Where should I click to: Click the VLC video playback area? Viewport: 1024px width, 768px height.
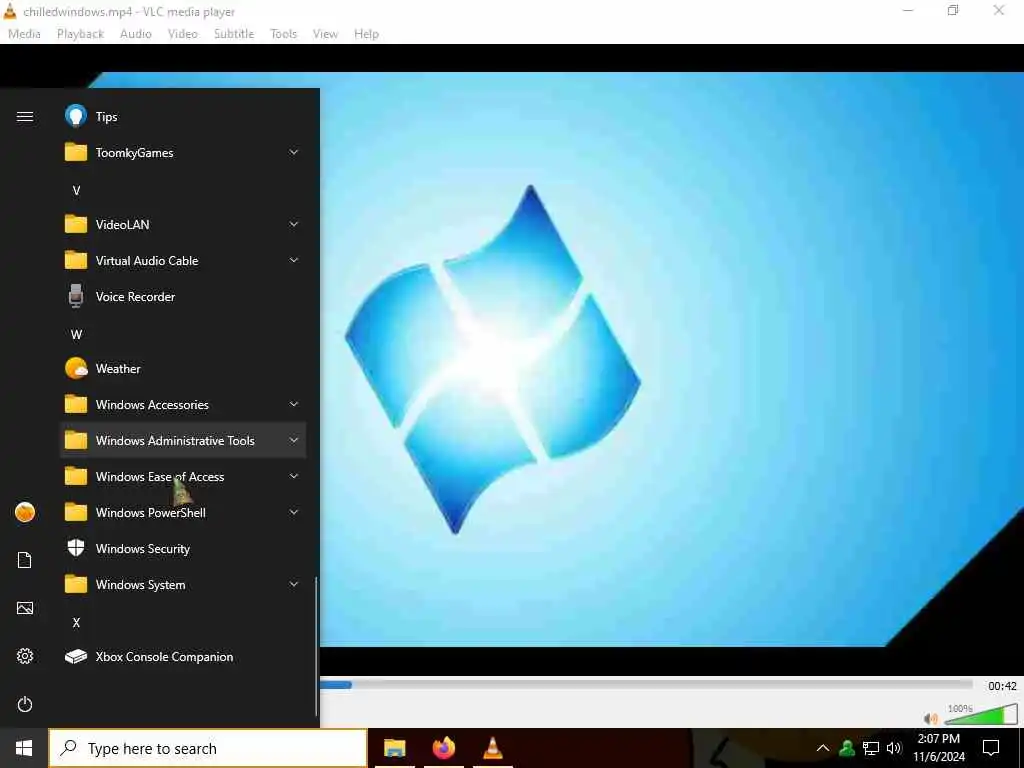coord(671,359)
